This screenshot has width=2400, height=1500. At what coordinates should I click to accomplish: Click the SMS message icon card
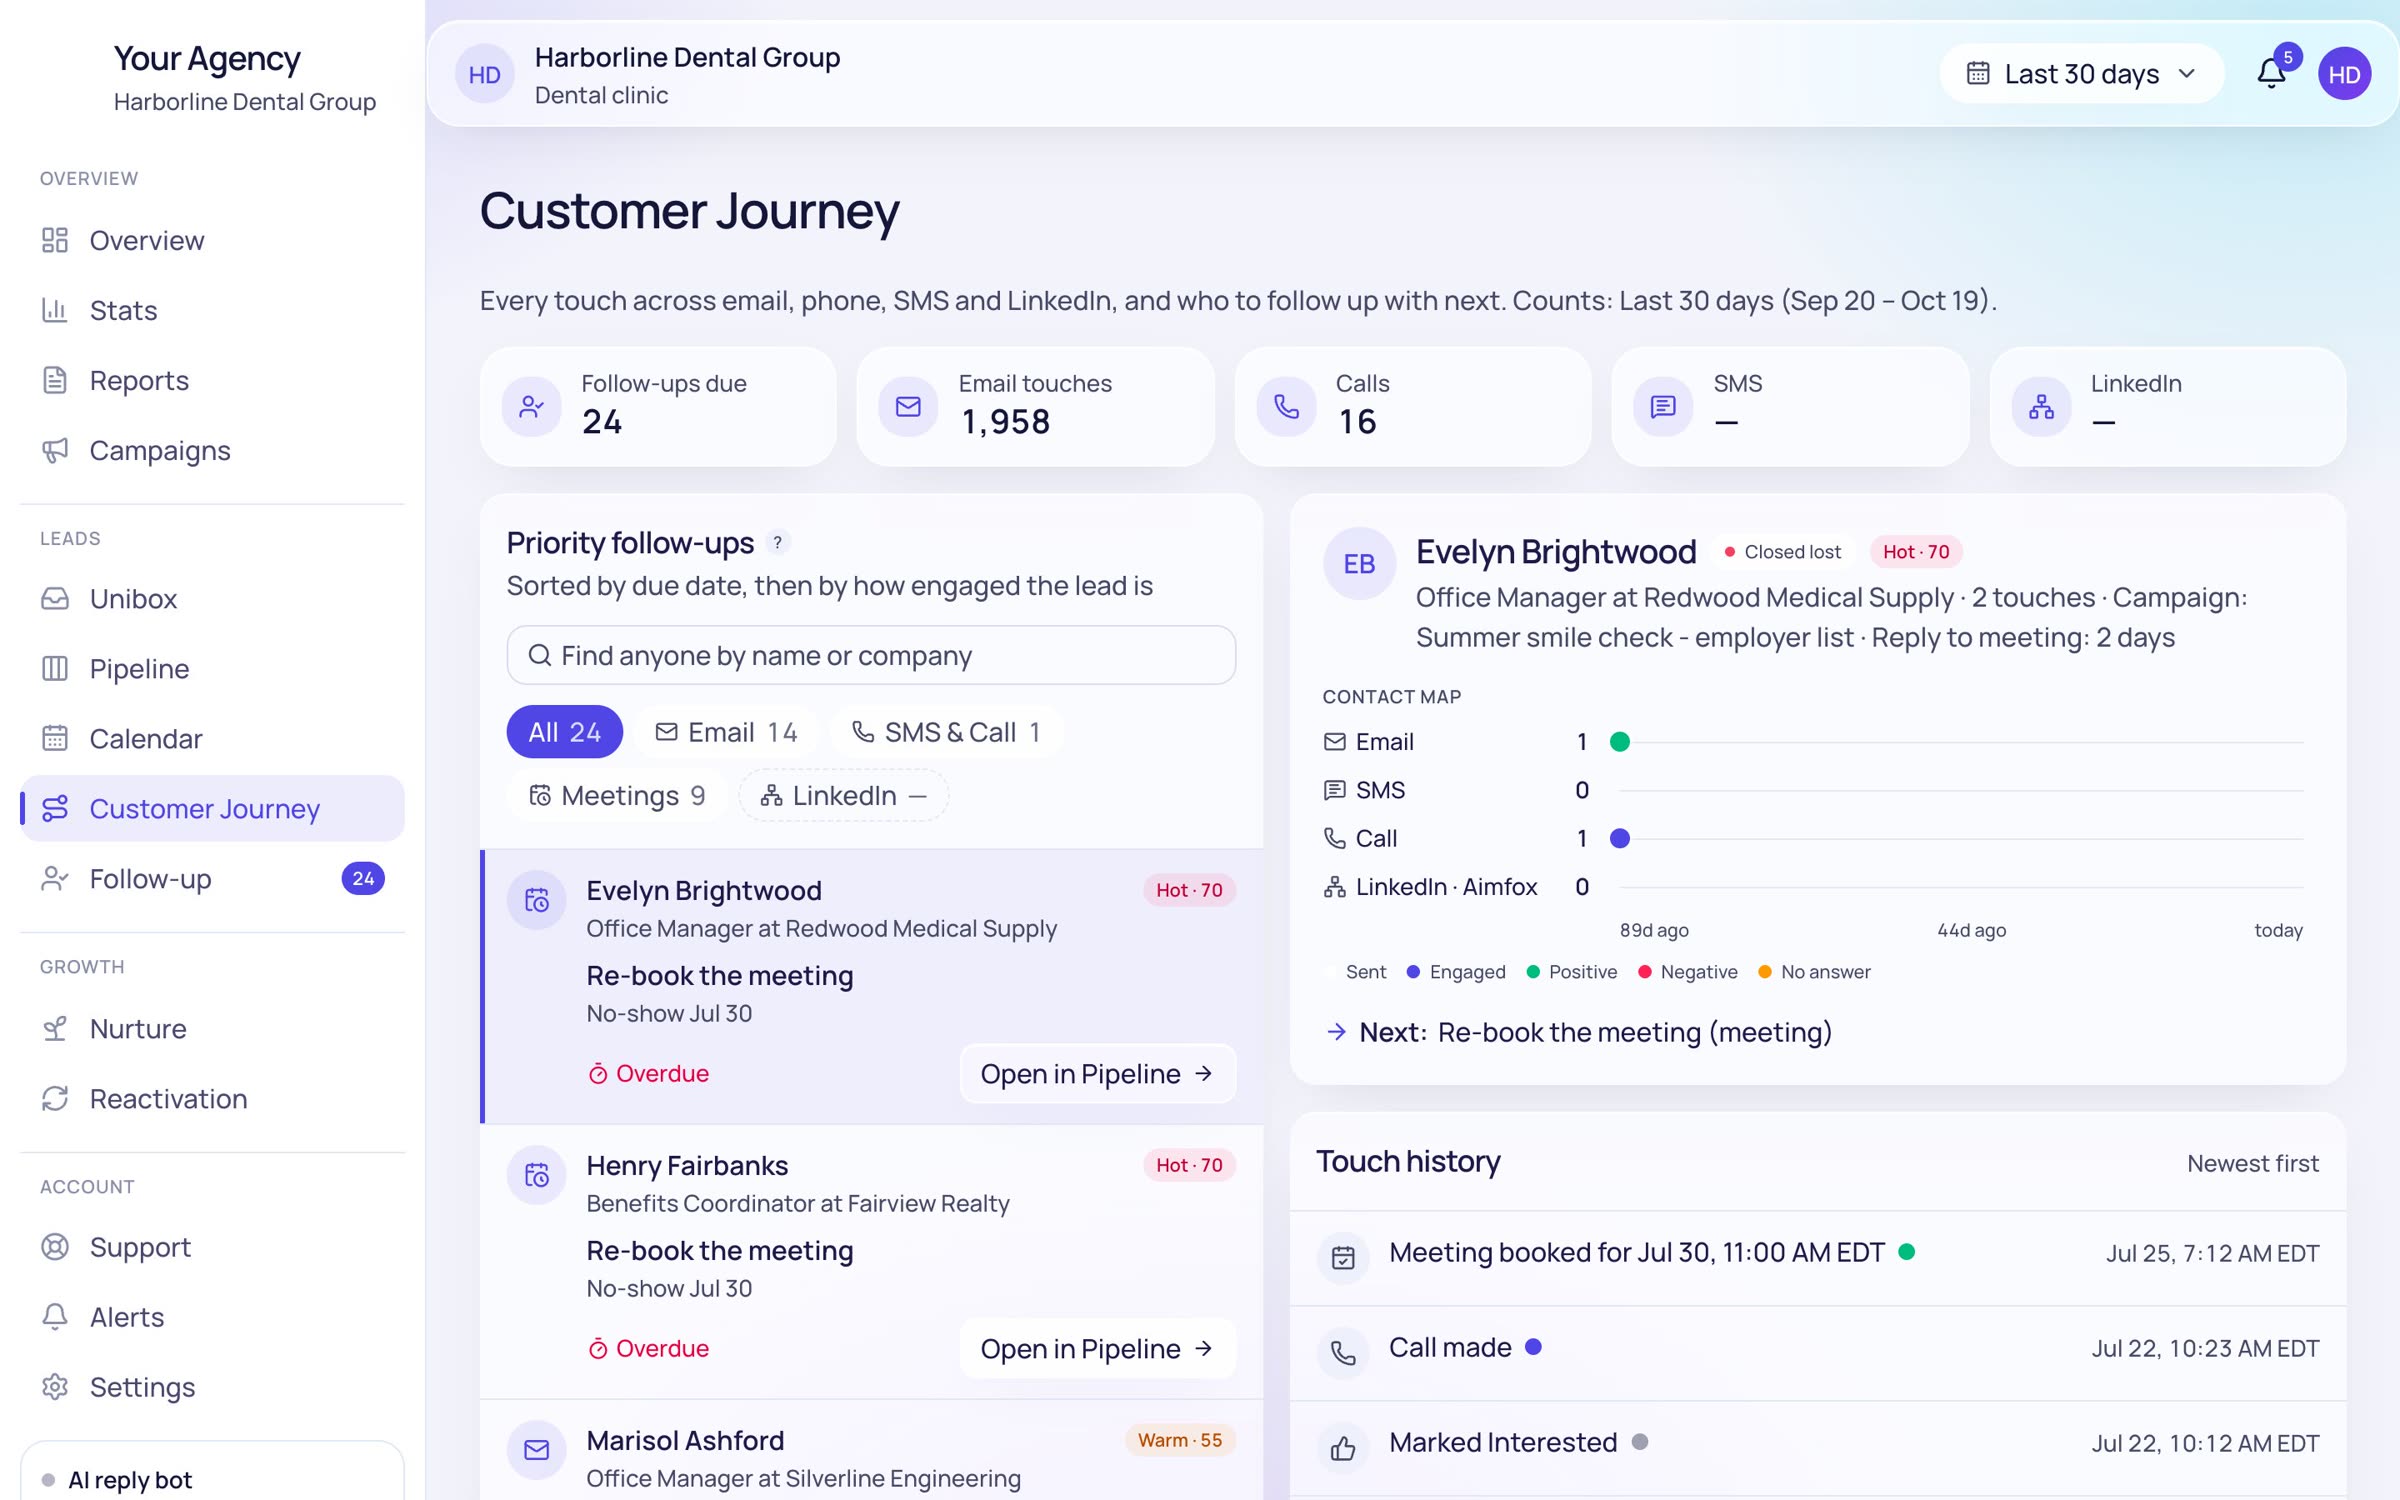(x=1663, y=407)
